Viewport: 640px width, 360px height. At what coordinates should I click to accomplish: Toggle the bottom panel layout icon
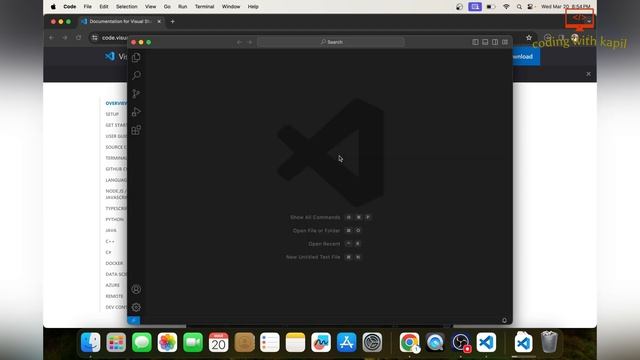point(485,42)
